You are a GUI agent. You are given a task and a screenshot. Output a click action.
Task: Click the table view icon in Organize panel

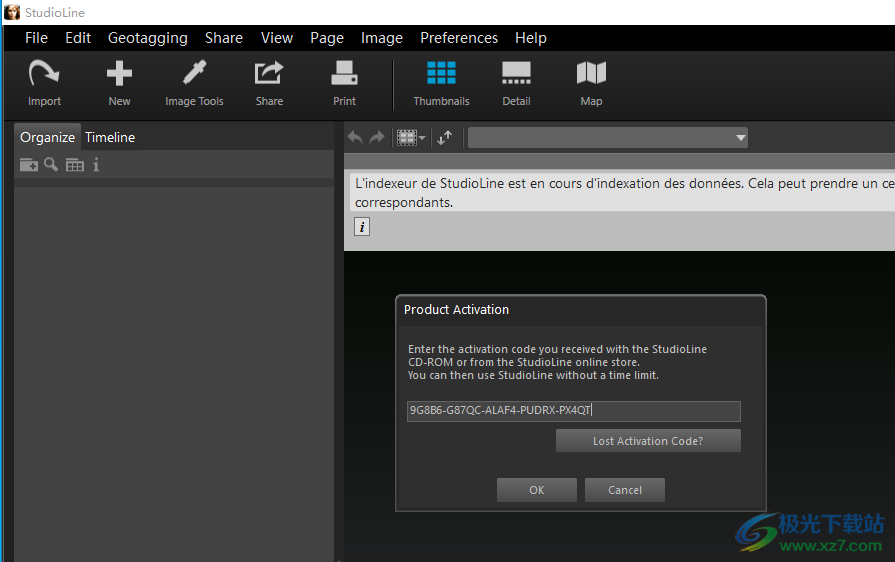tap(75, 165)
